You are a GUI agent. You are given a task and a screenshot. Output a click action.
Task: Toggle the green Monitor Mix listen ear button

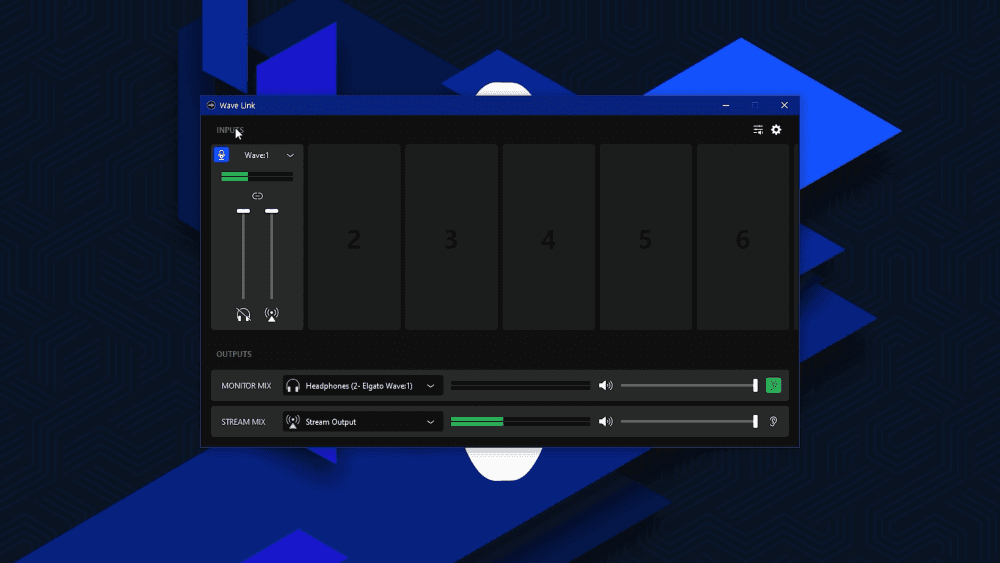click(x=774, y=386)
